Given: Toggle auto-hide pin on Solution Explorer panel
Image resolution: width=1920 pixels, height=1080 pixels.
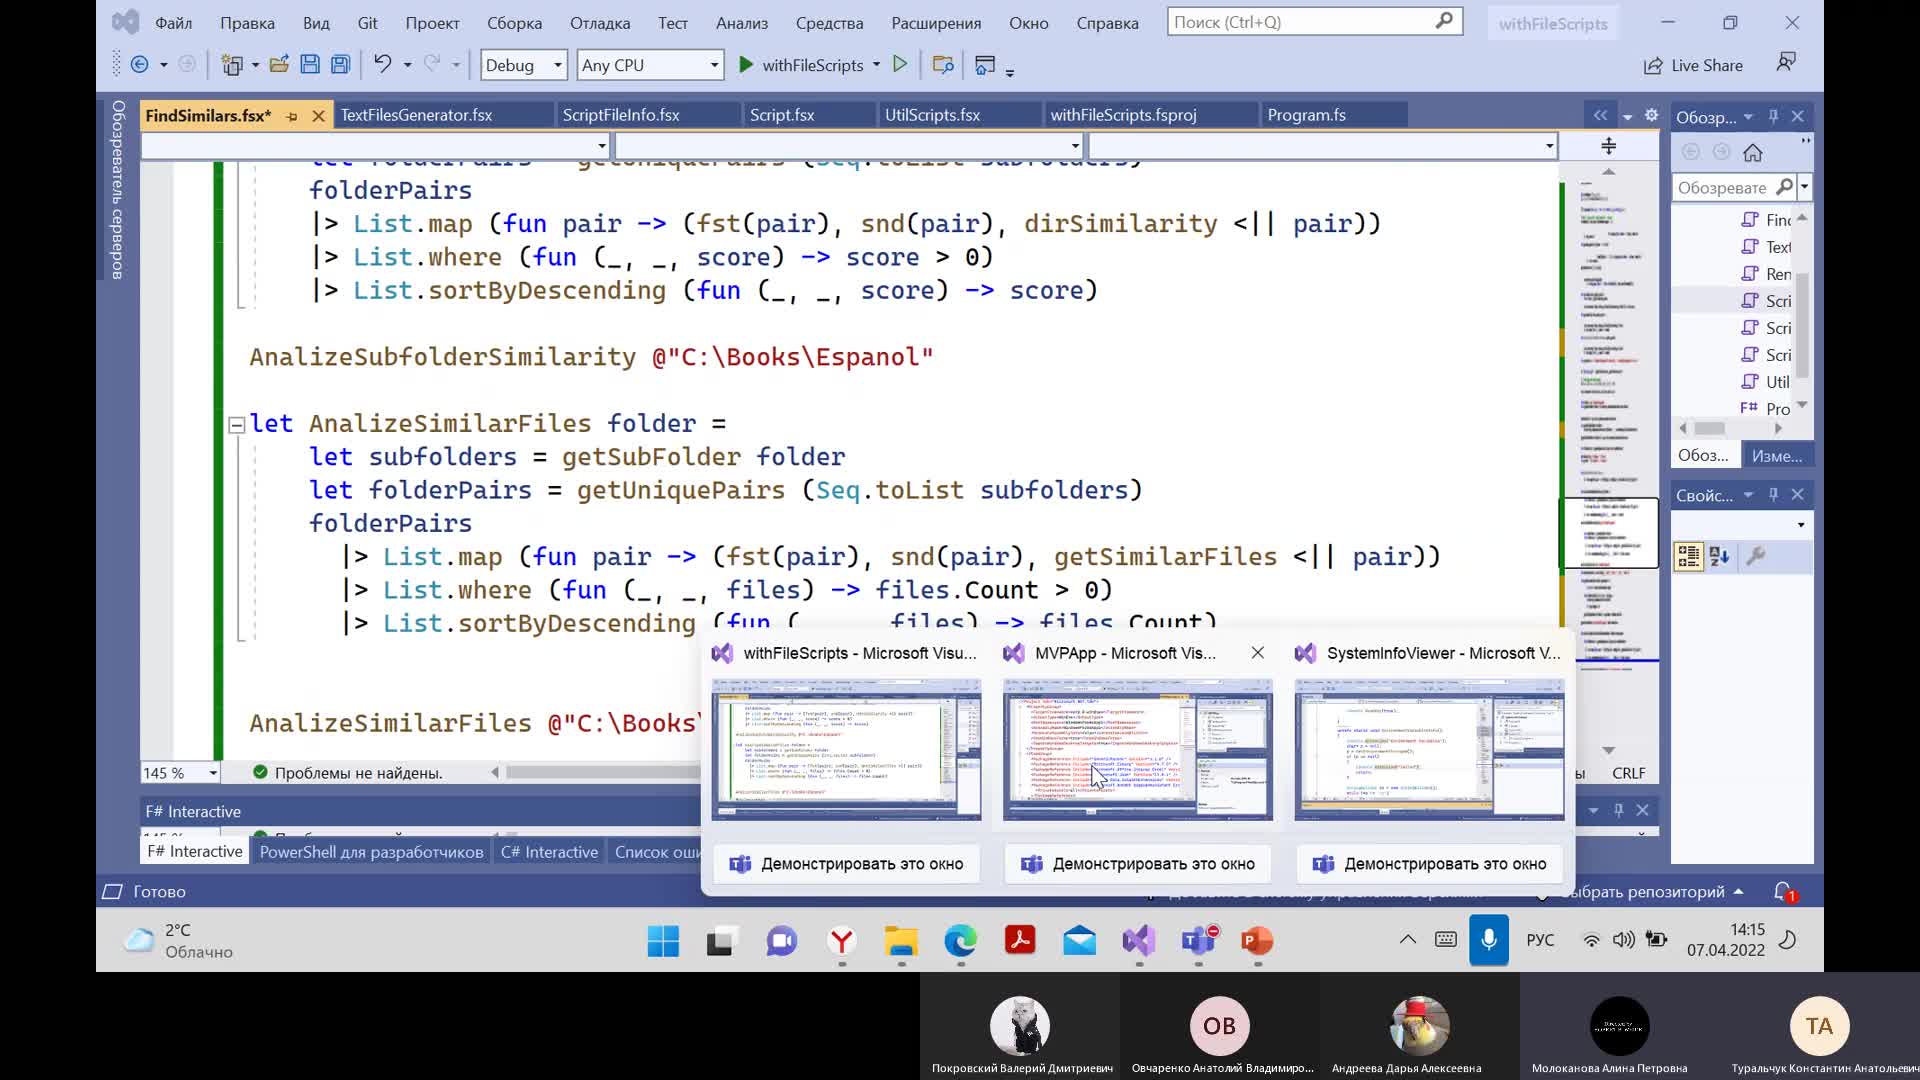Looking at the screenshot, I should click(1773, 116).
